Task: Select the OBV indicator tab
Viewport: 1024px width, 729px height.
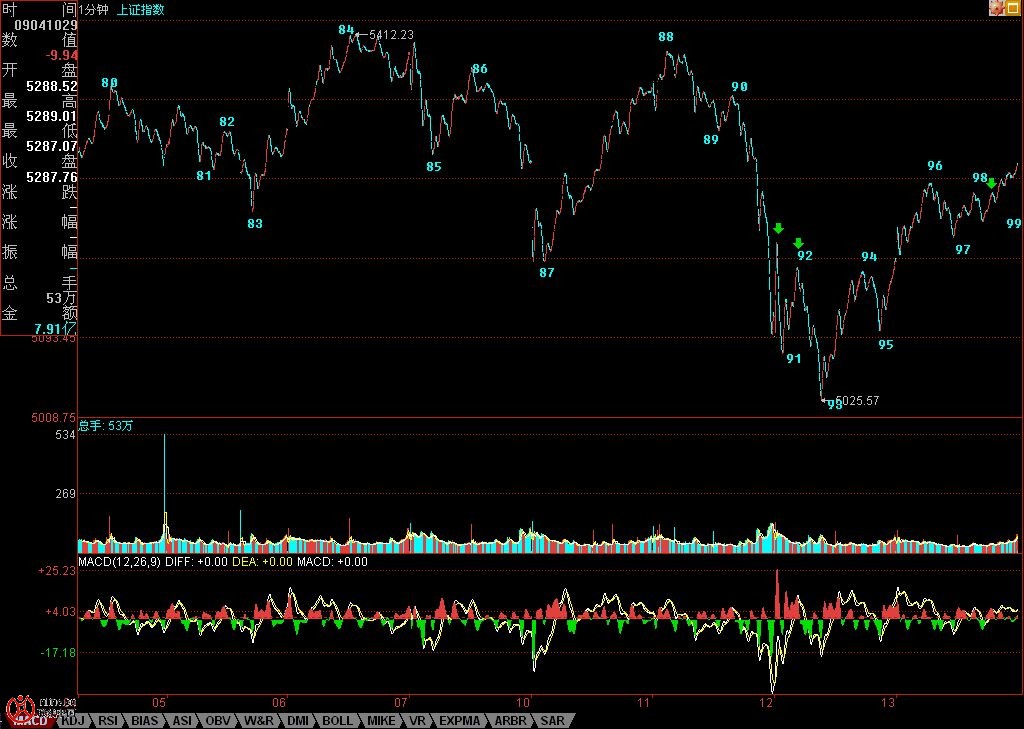Action: click(217, 720)
